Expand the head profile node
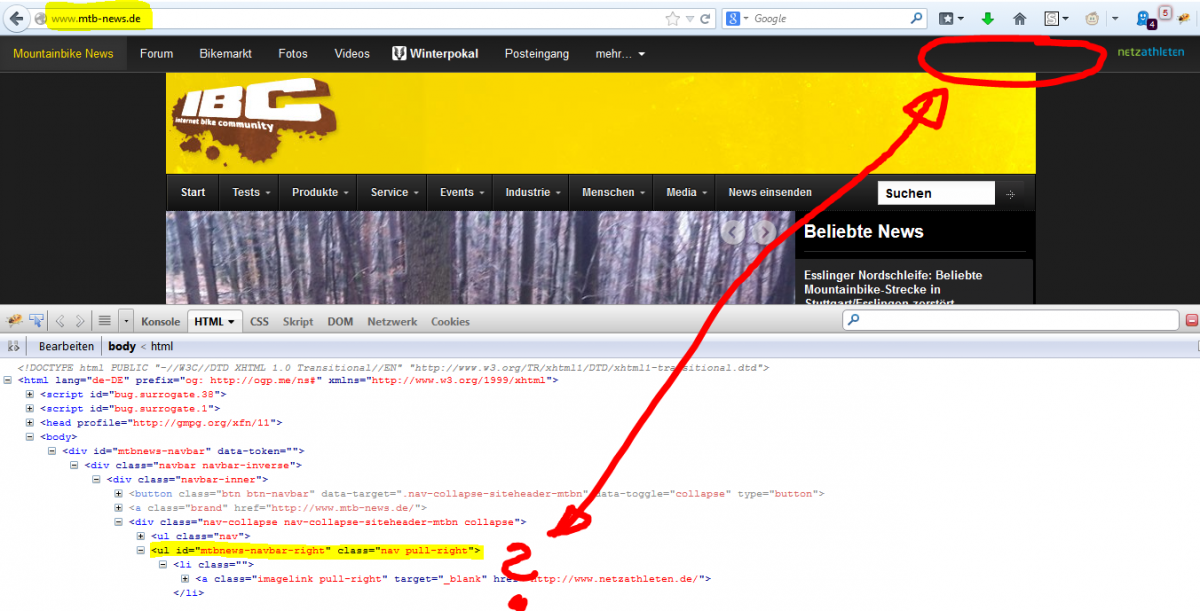The height and width of the screenshot is (611, 1200). point(30,423)
